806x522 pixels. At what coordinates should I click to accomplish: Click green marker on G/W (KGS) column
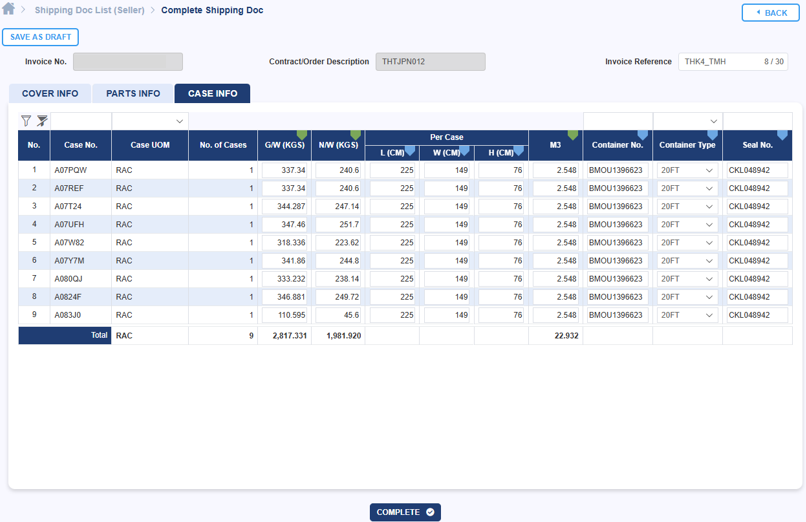tap(302, 135)
